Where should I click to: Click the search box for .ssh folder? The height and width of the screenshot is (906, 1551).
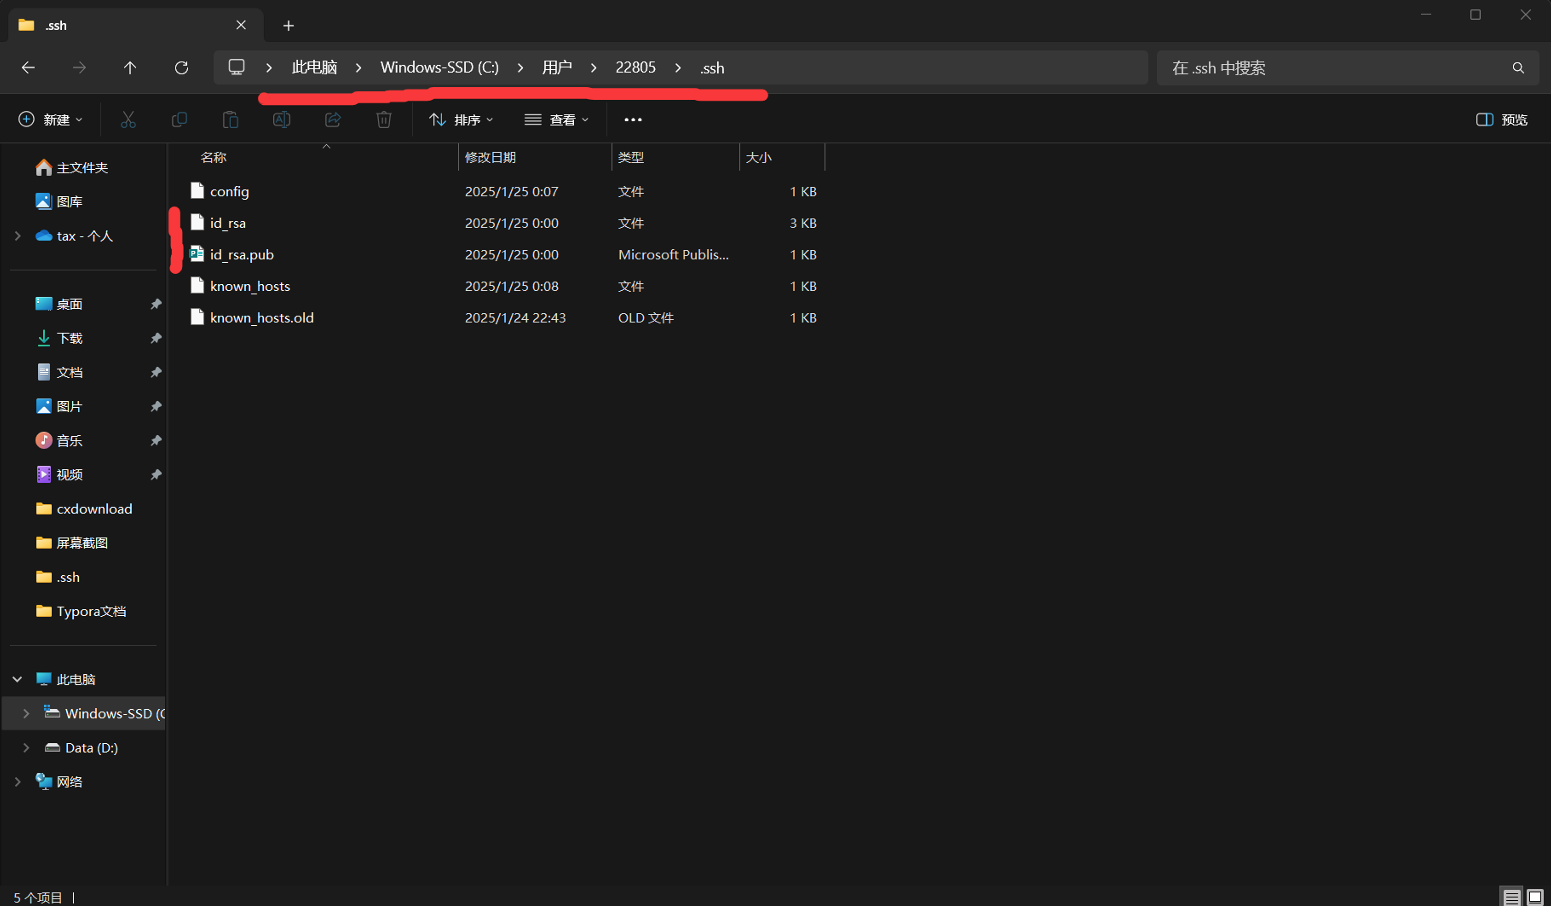point(1335,68)
